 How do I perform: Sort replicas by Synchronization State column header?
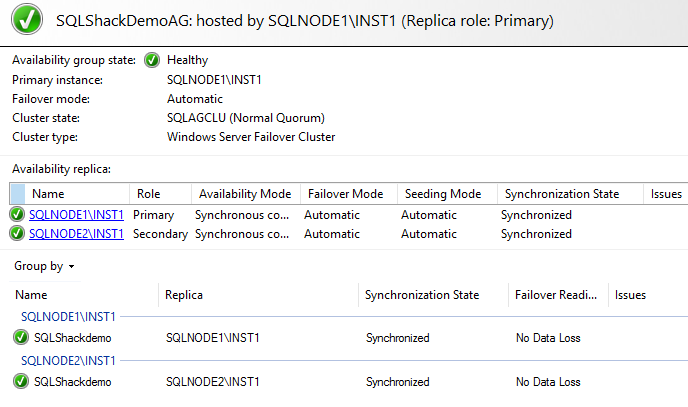pyautogui.click(x=562, y=194)
